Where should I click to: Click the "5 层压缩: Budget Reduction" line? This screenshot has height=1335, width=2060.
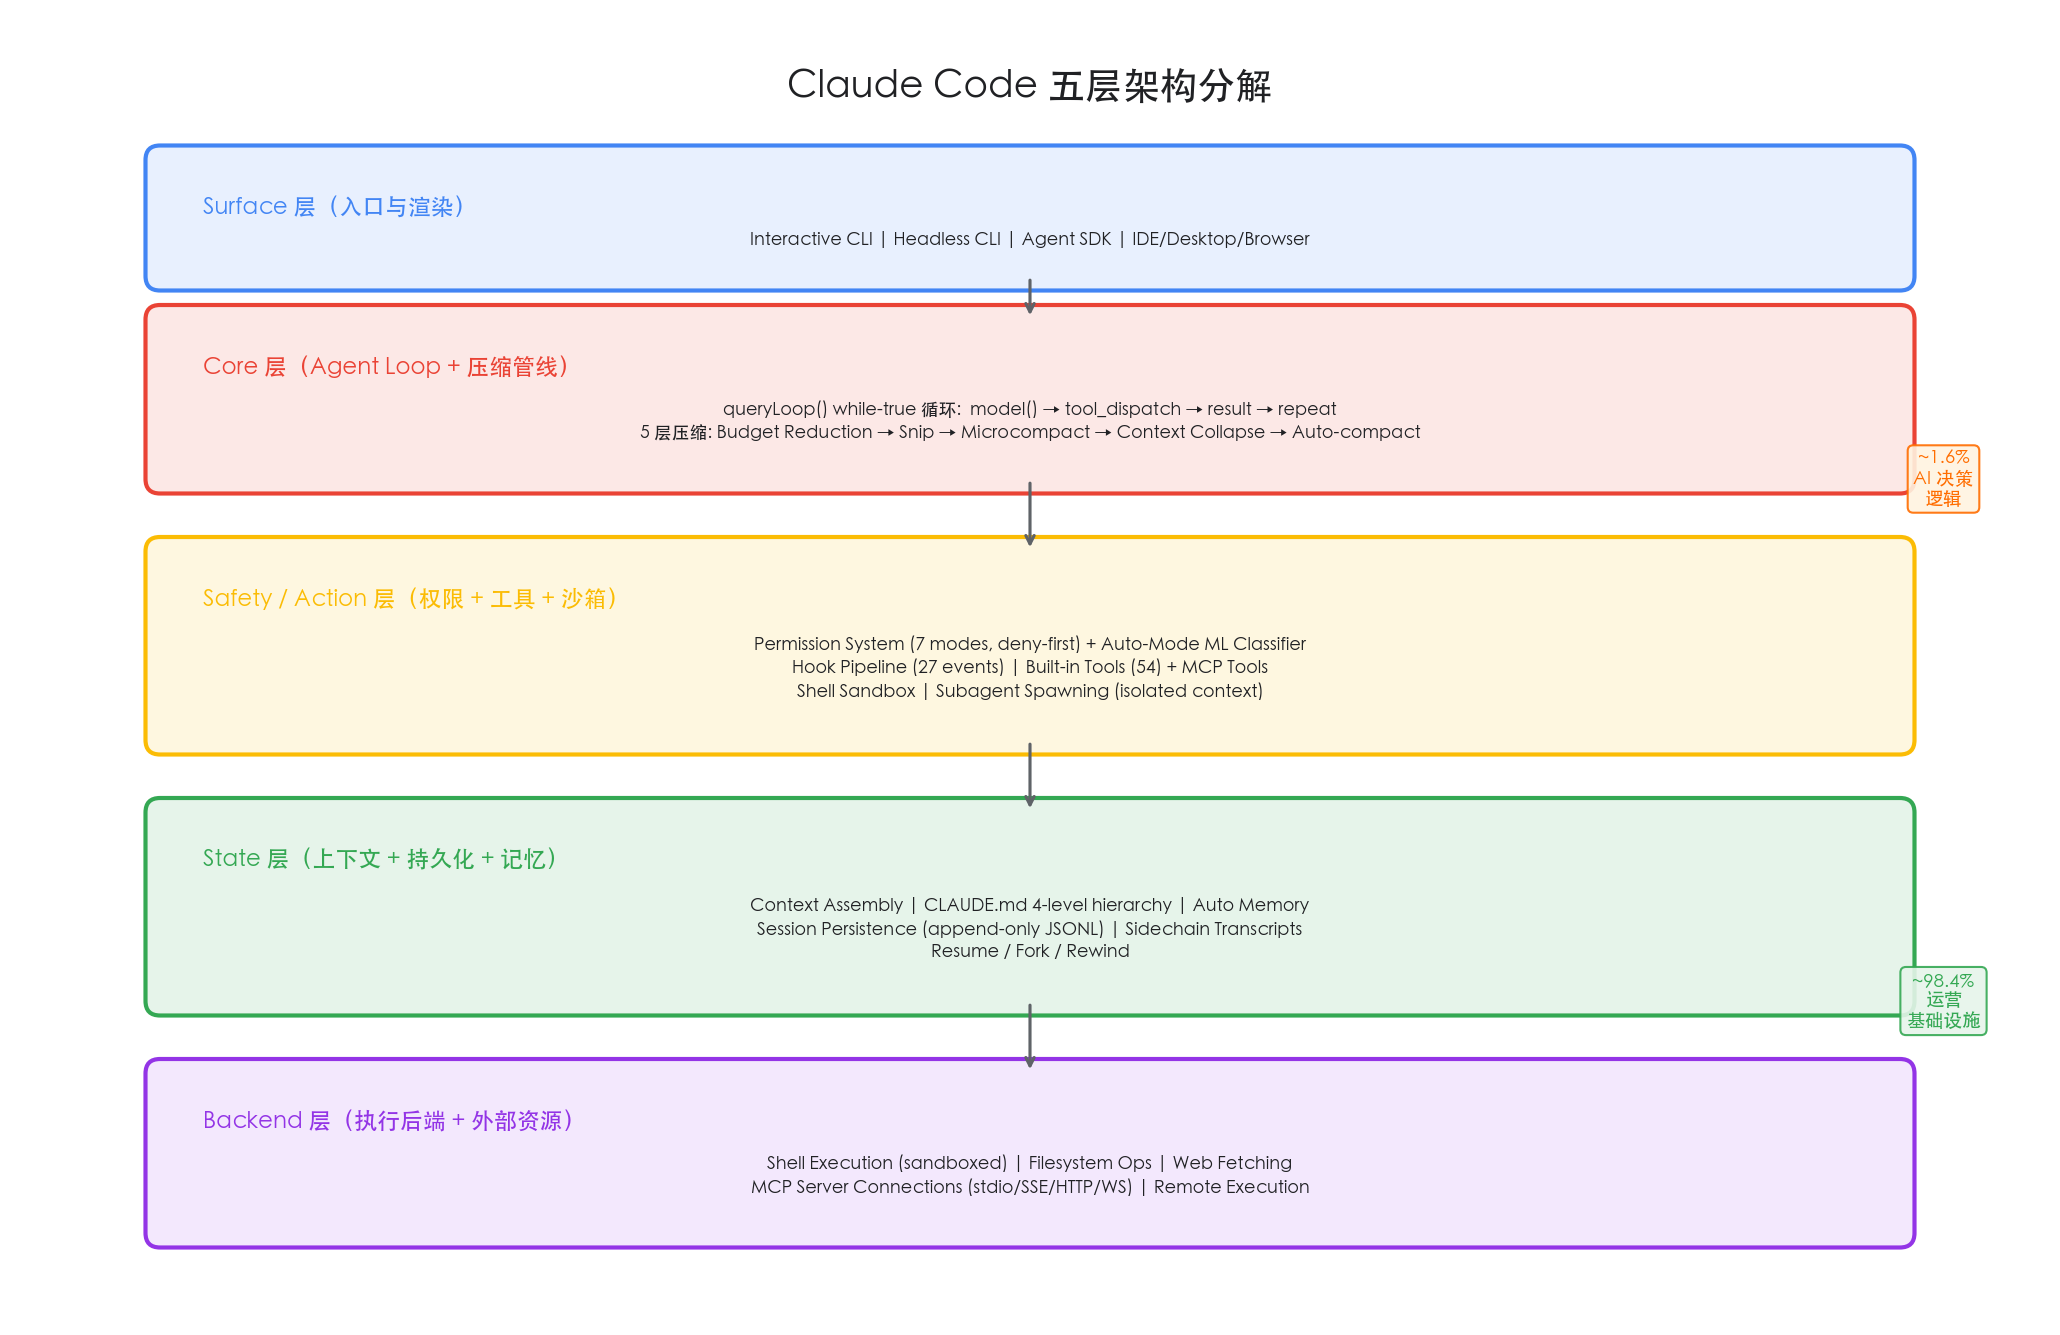[1029, 432]
